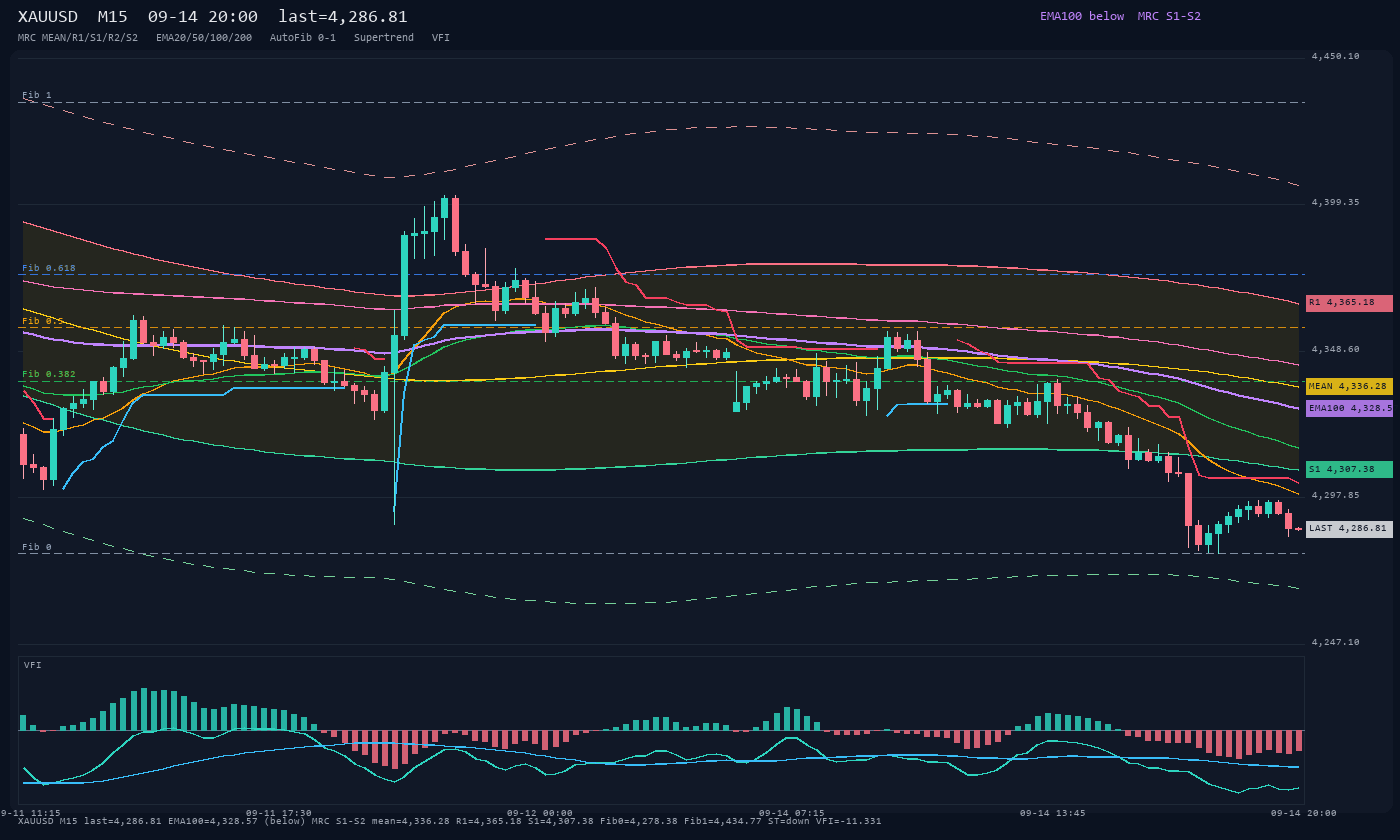This screenshot has width=1400, height=840.
Task: Click the LAST 4,286.81 price tag
Action: [1349, 529]
